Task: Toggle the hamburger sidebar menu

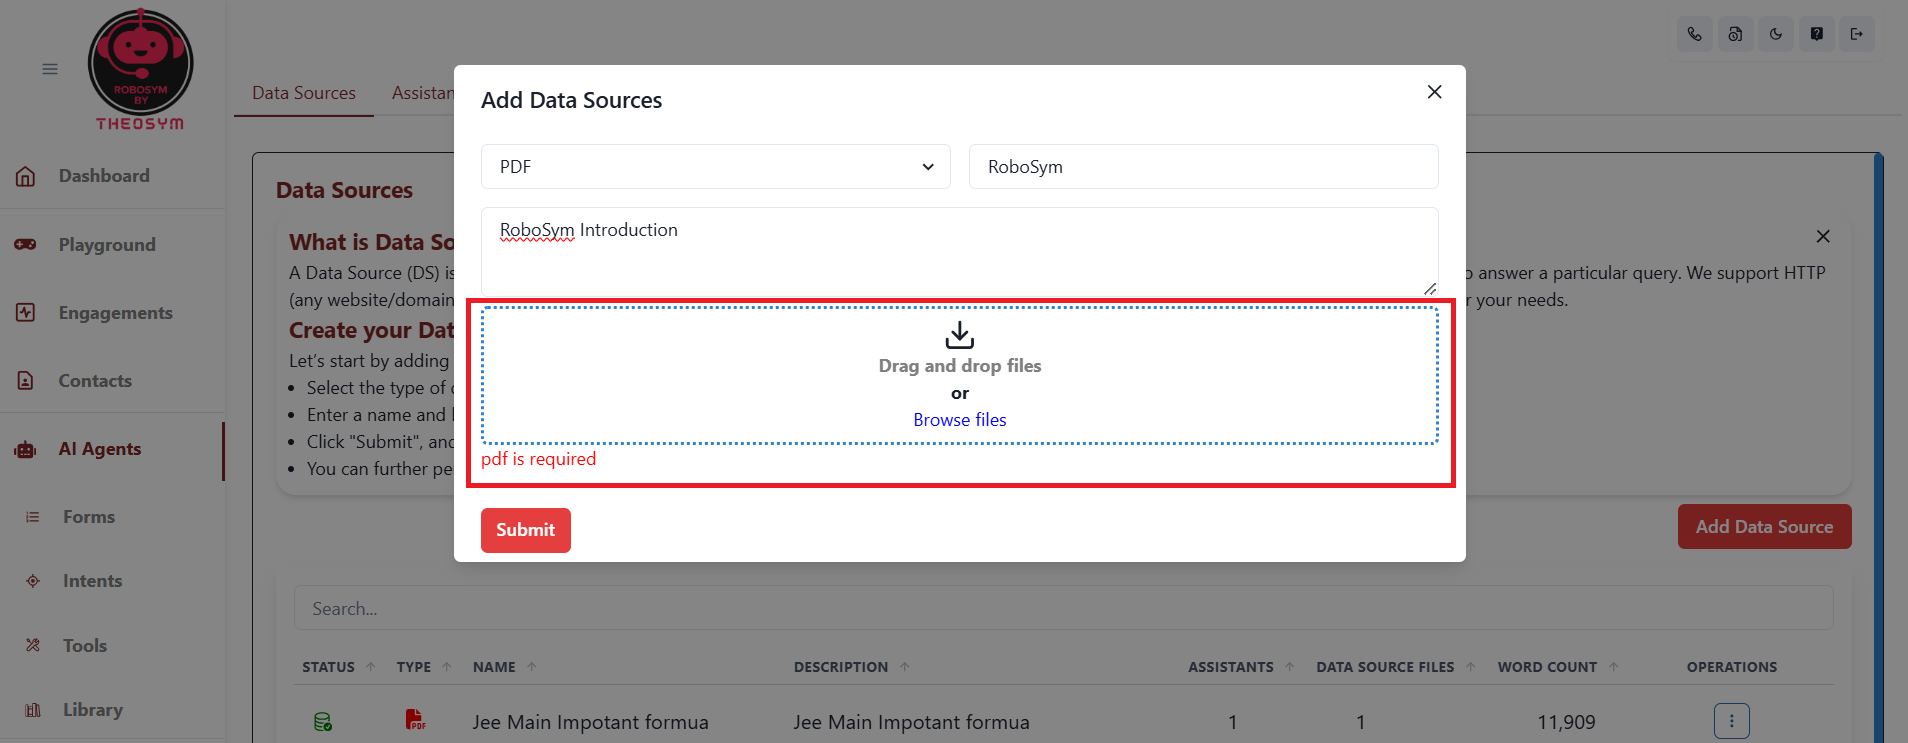Action: pyautogui.click(x=50, y=69)
